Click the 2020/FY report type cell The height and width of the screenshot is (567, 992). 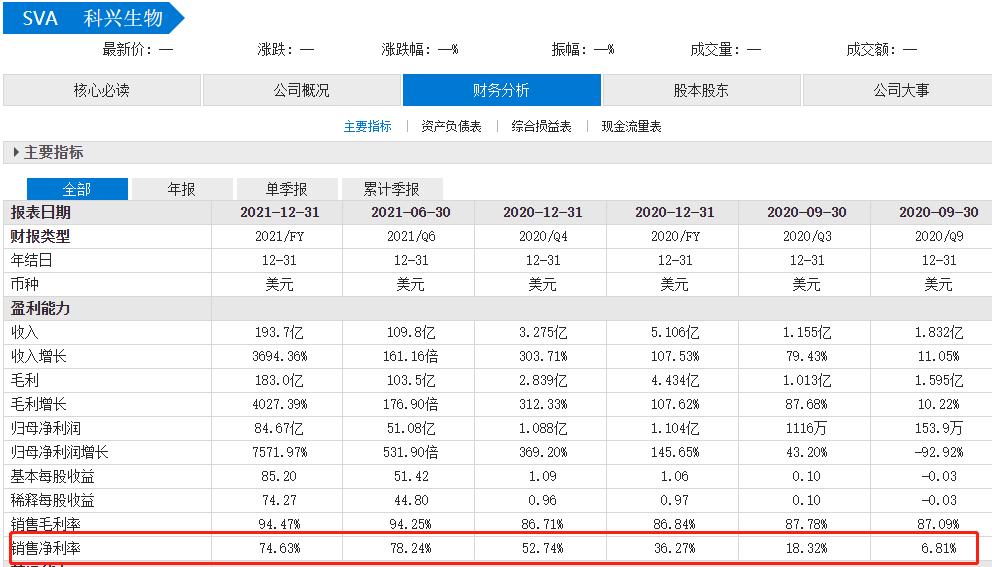pos(675,237)
